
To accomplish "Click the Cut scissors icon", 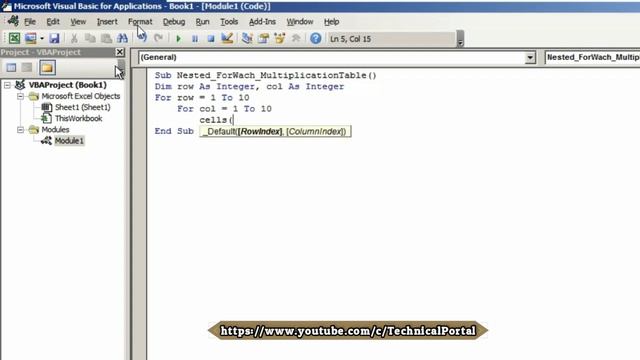I will [x=74, y=38].
